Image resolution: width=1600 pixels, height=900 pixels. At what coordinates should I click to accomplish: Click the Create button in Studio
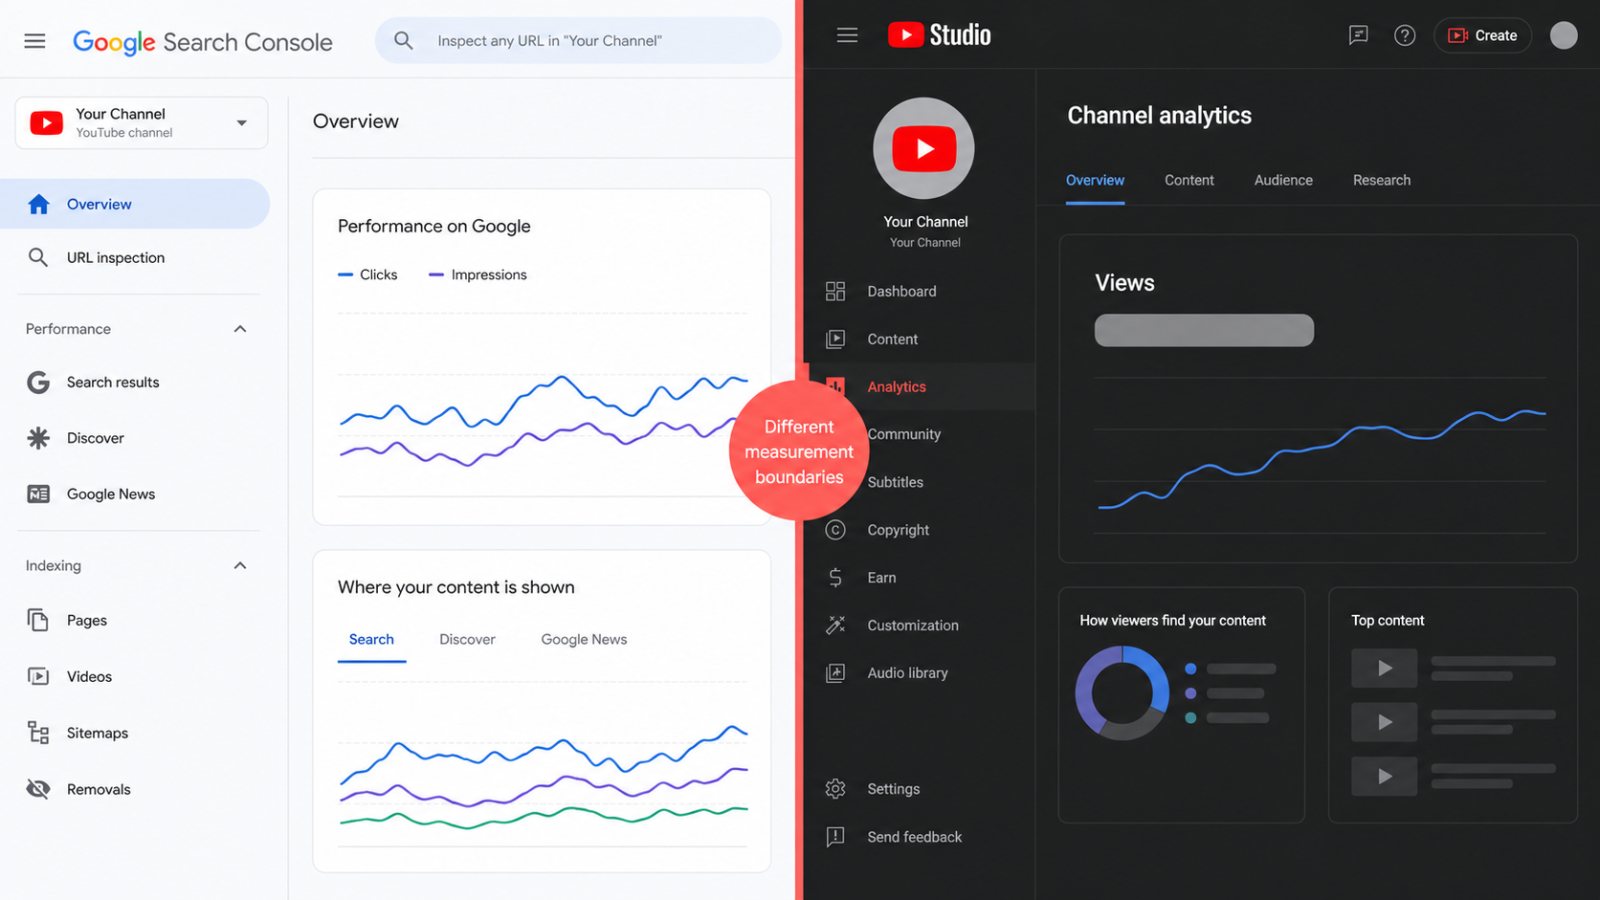[x=1483, y=35]
